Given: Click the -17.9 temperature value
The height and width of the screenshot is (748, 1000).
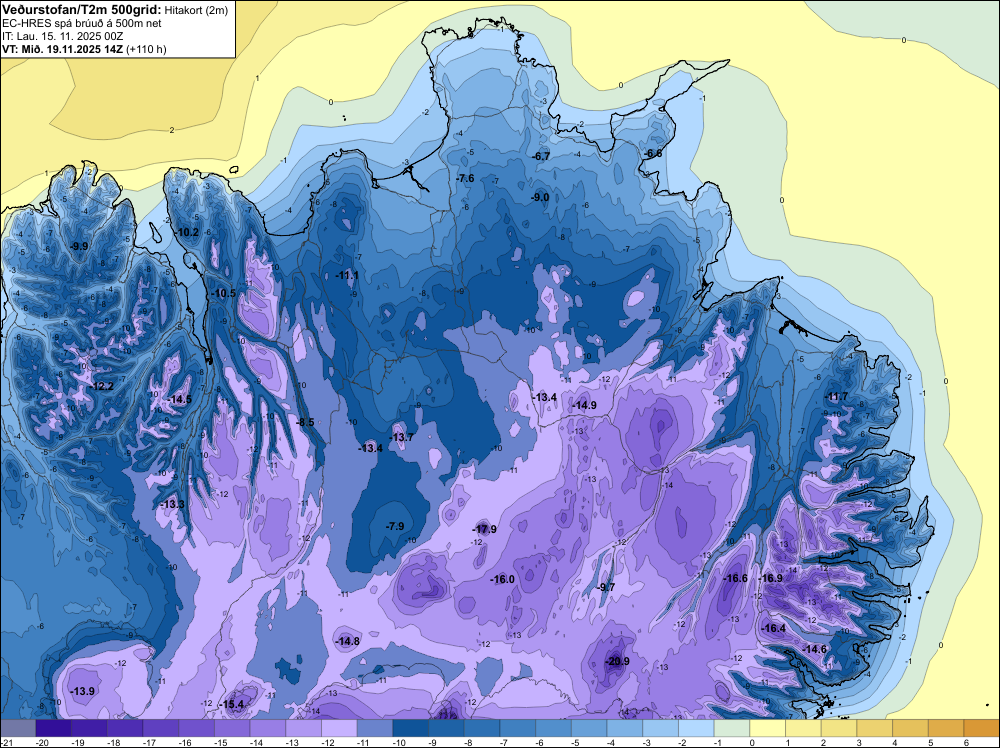Looking at the screenshot, I should [485, 529].
